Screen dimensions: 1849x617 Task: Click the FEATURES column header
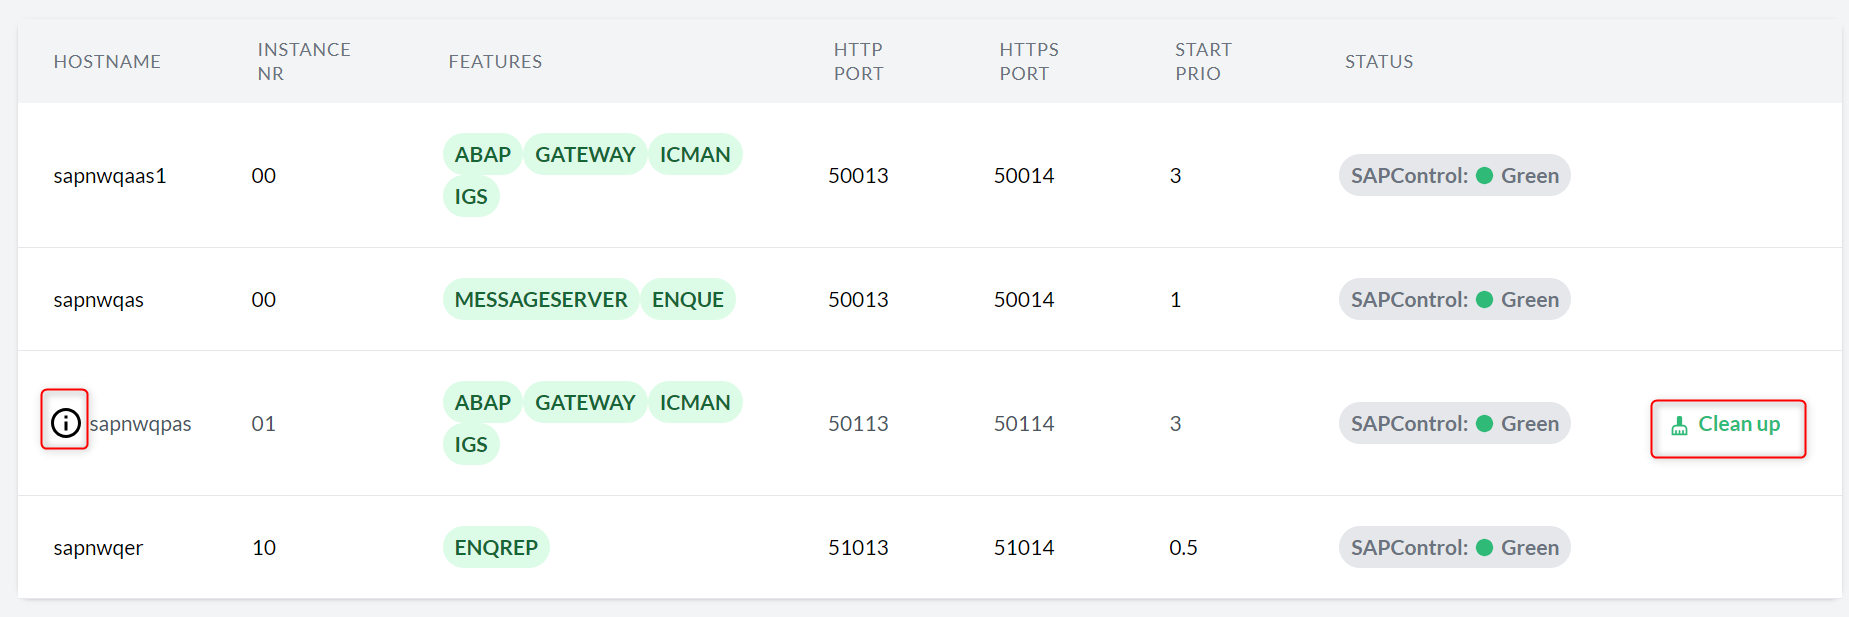[x=495, y=62]
